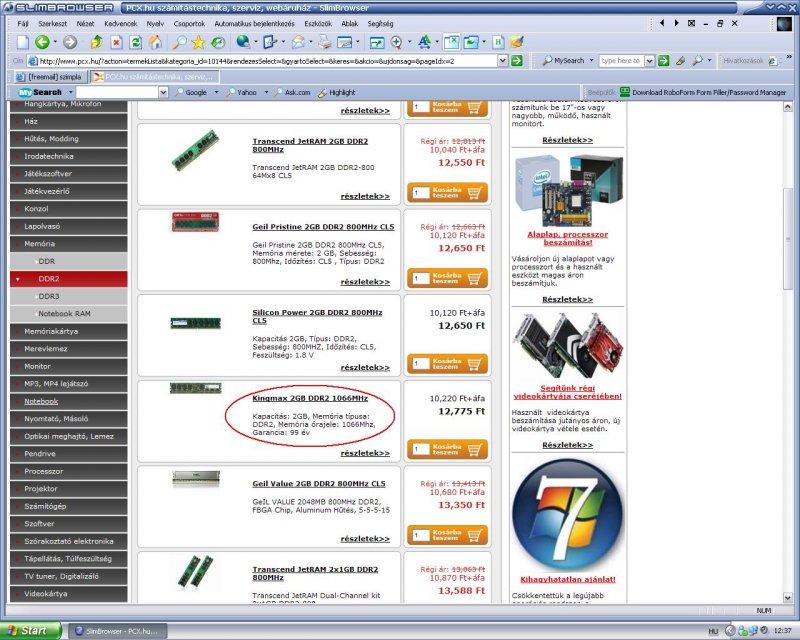800x640 pixels.
Task: Click the text size A icon
Action: click(424, 42)
